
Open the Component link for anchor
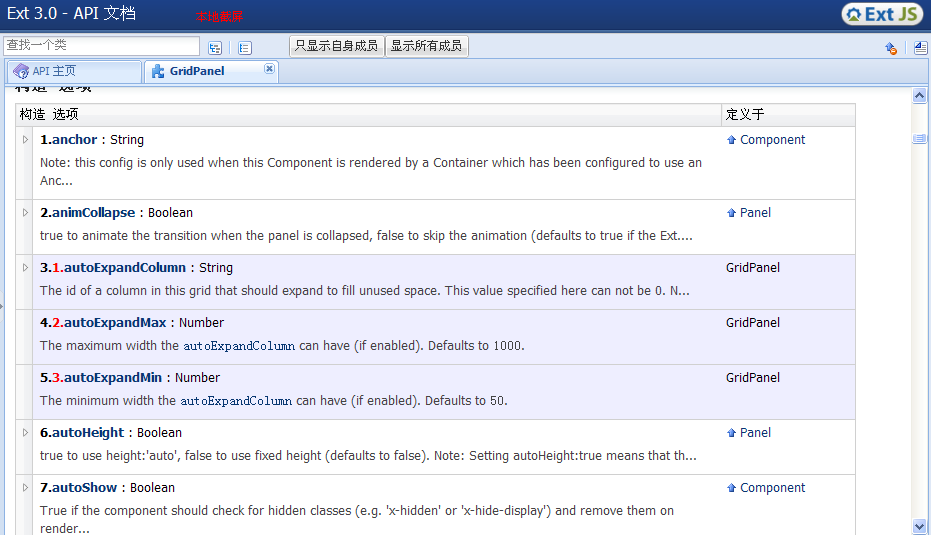(x=772, y=140)
